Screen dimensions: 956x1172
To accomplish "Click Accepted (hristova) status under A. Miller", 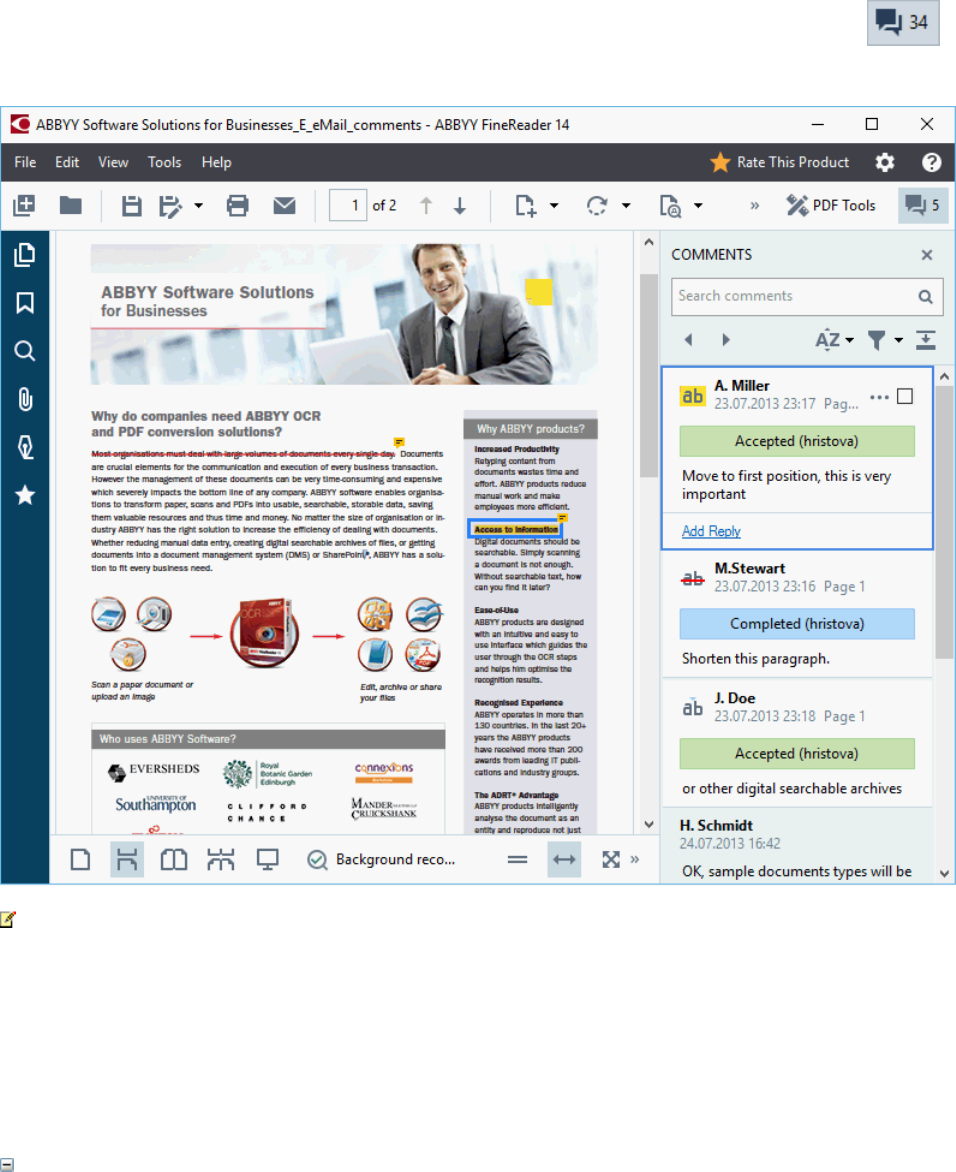I will click(797, 441).
